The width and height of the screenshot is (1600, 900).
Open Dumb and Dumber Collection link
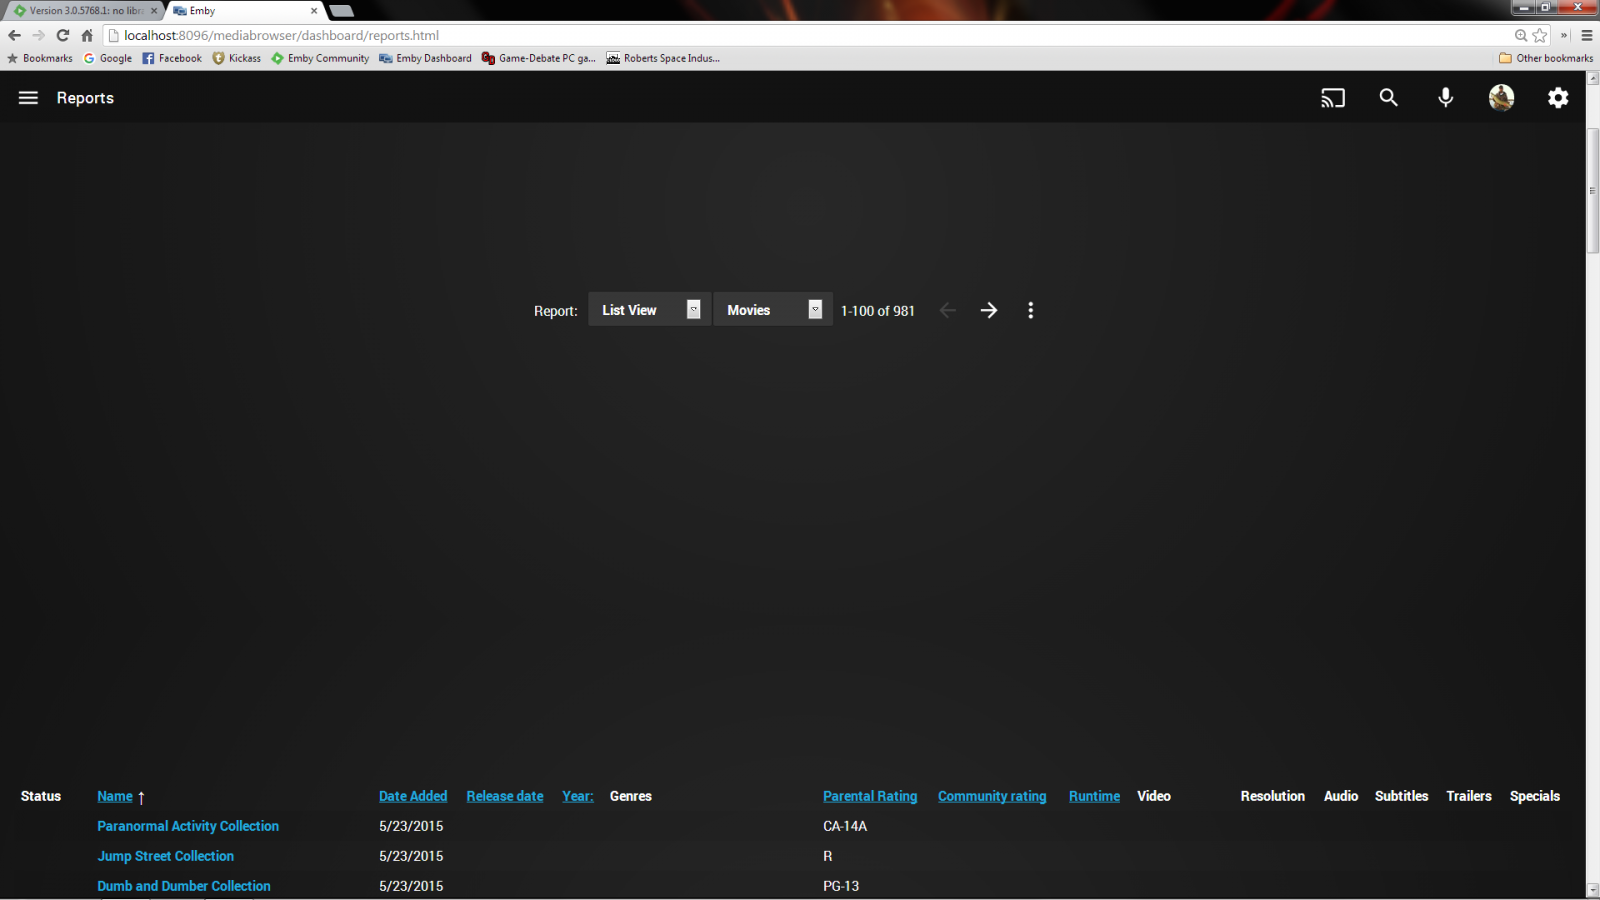[x=184, y=886]
